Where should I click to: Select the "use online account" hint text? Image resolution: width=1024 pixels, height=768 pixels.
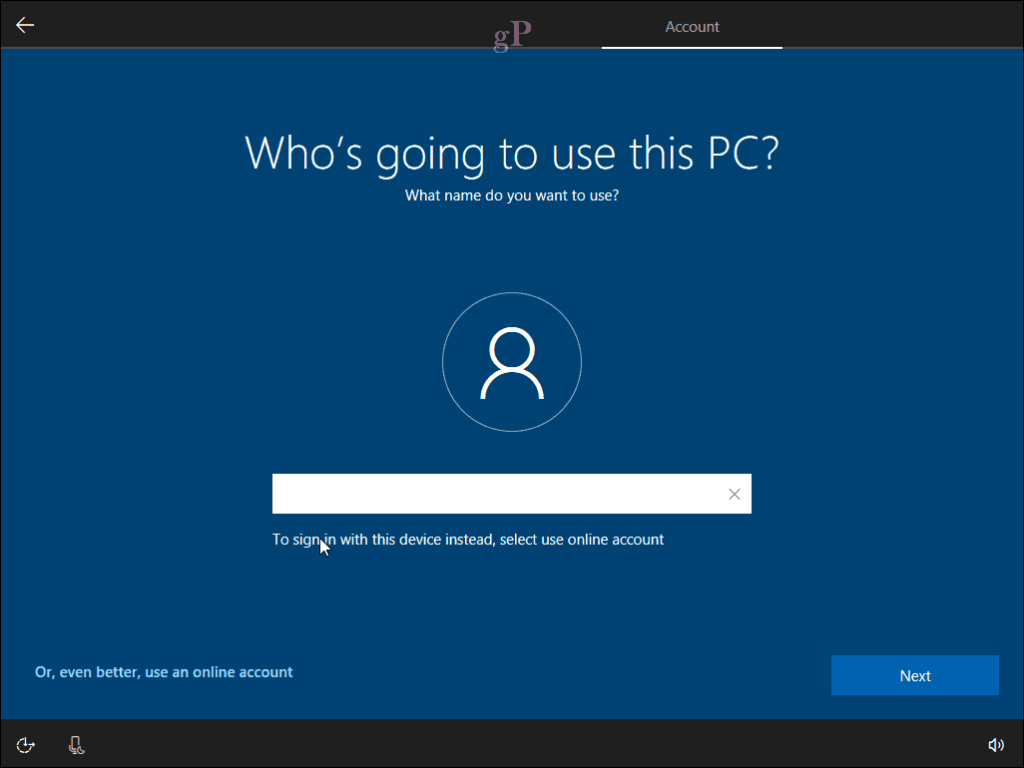point(468,539)
